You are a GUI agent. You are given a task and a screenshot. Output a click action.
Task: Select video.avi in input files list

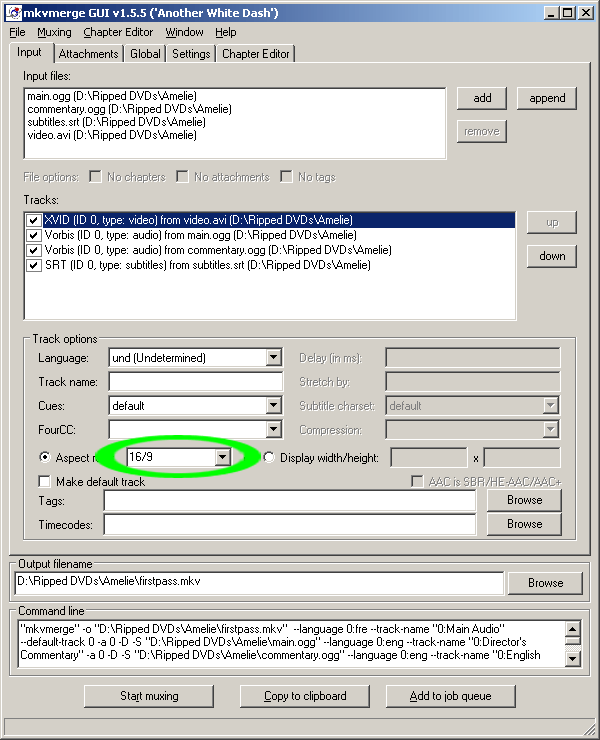pyautogui.click(x=112, y=135)
